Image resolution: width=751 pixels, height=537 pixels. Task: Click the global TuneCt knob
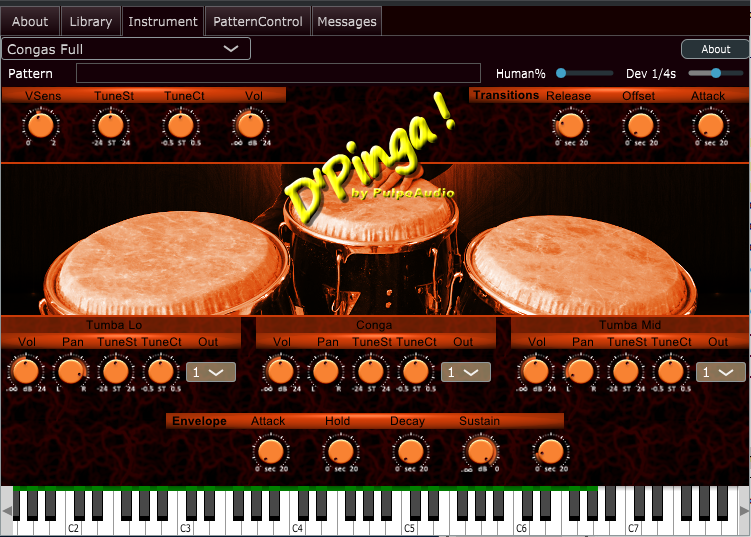tap(181, 126)
